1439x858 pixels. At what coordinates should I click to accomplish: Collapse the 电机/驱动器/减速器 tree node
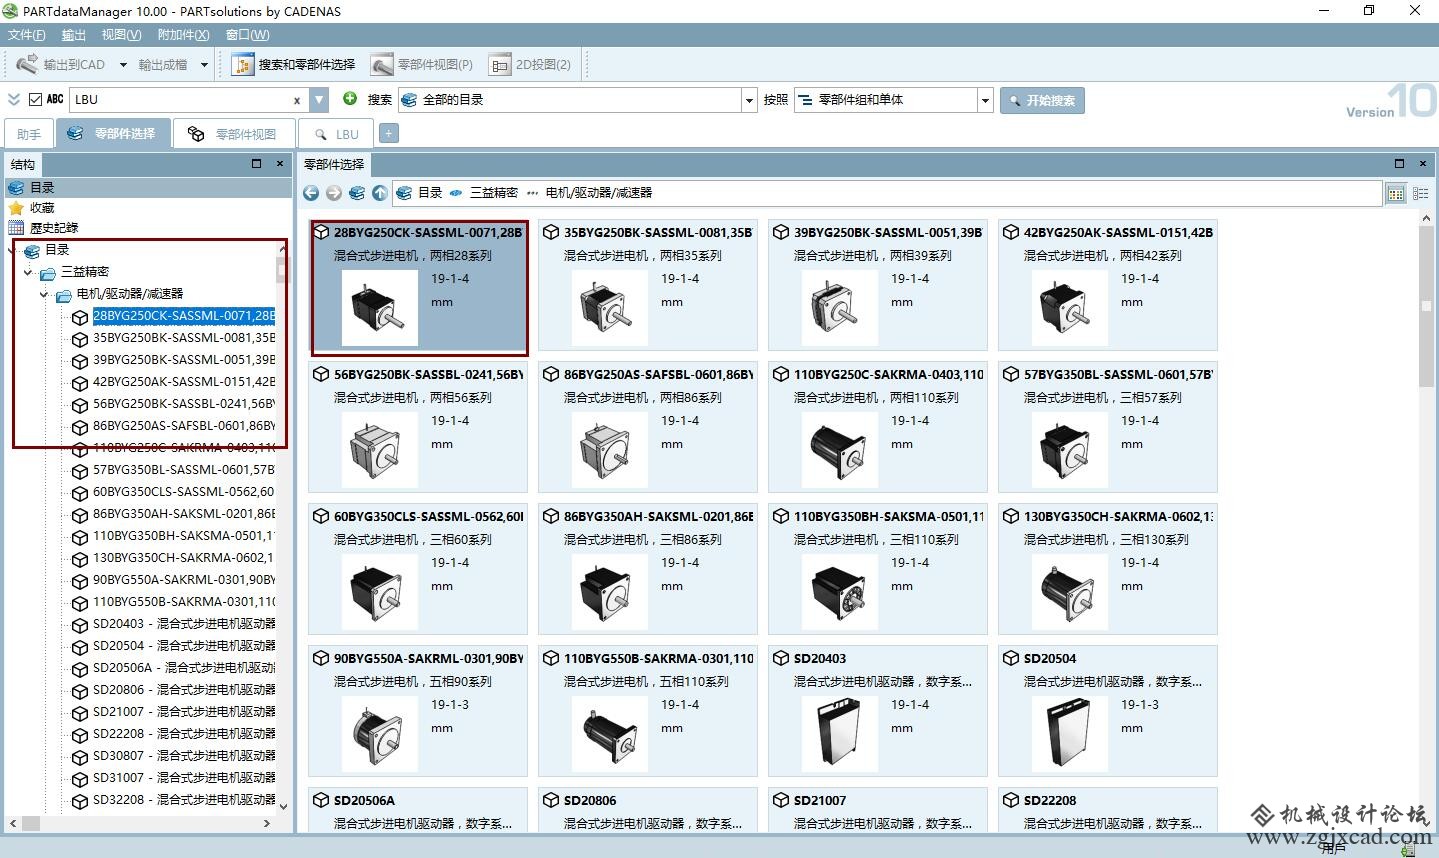click(x=44, y=294)
